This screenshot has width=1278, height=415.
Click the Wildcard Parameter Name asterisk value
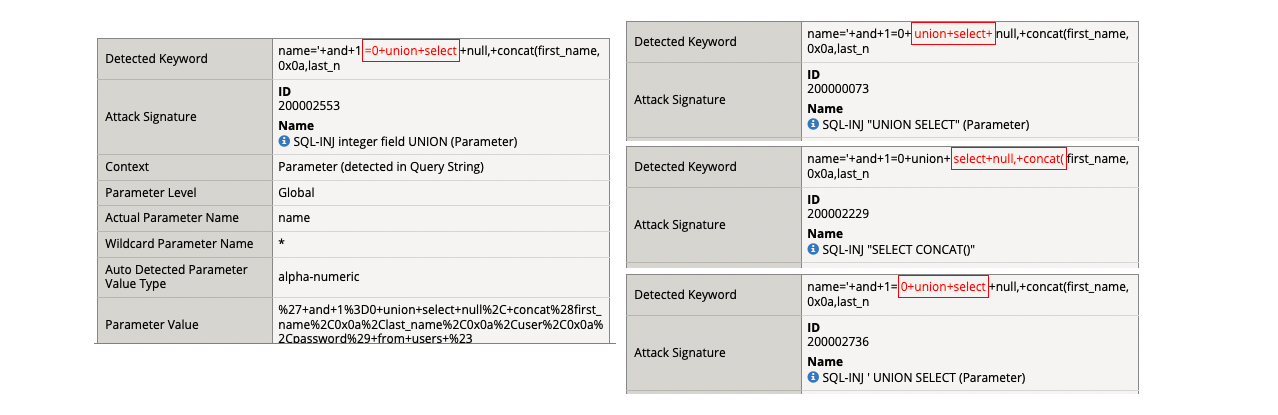(281, 244)
